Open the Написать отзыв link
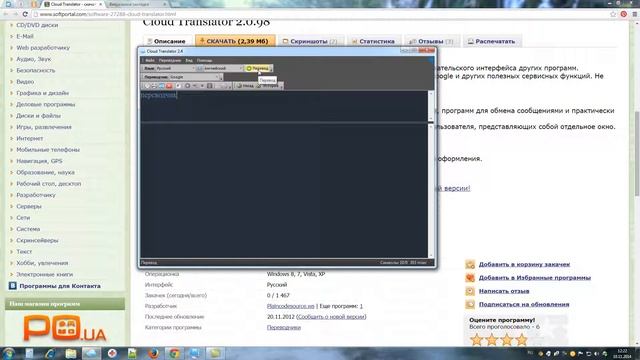This screenshot has width=640, height=360. click(x=504, y=291)
